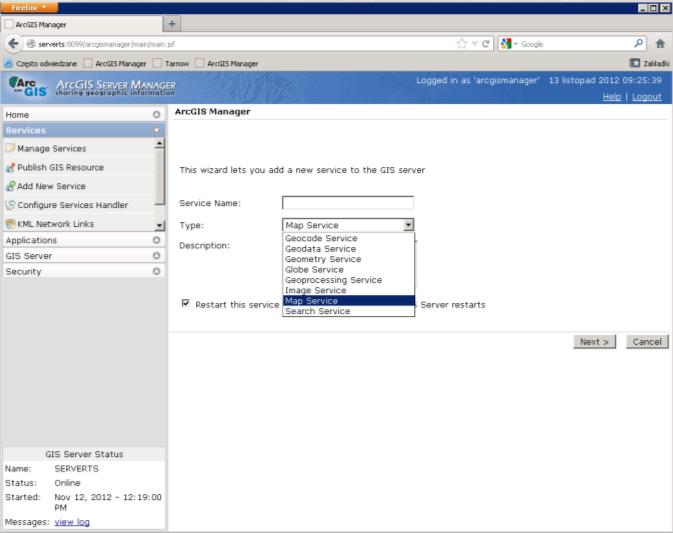Click Services list scrollbar down arrow
Viewport: 673px width, 533px height.
pyautogui.click(x=159, y=225)
